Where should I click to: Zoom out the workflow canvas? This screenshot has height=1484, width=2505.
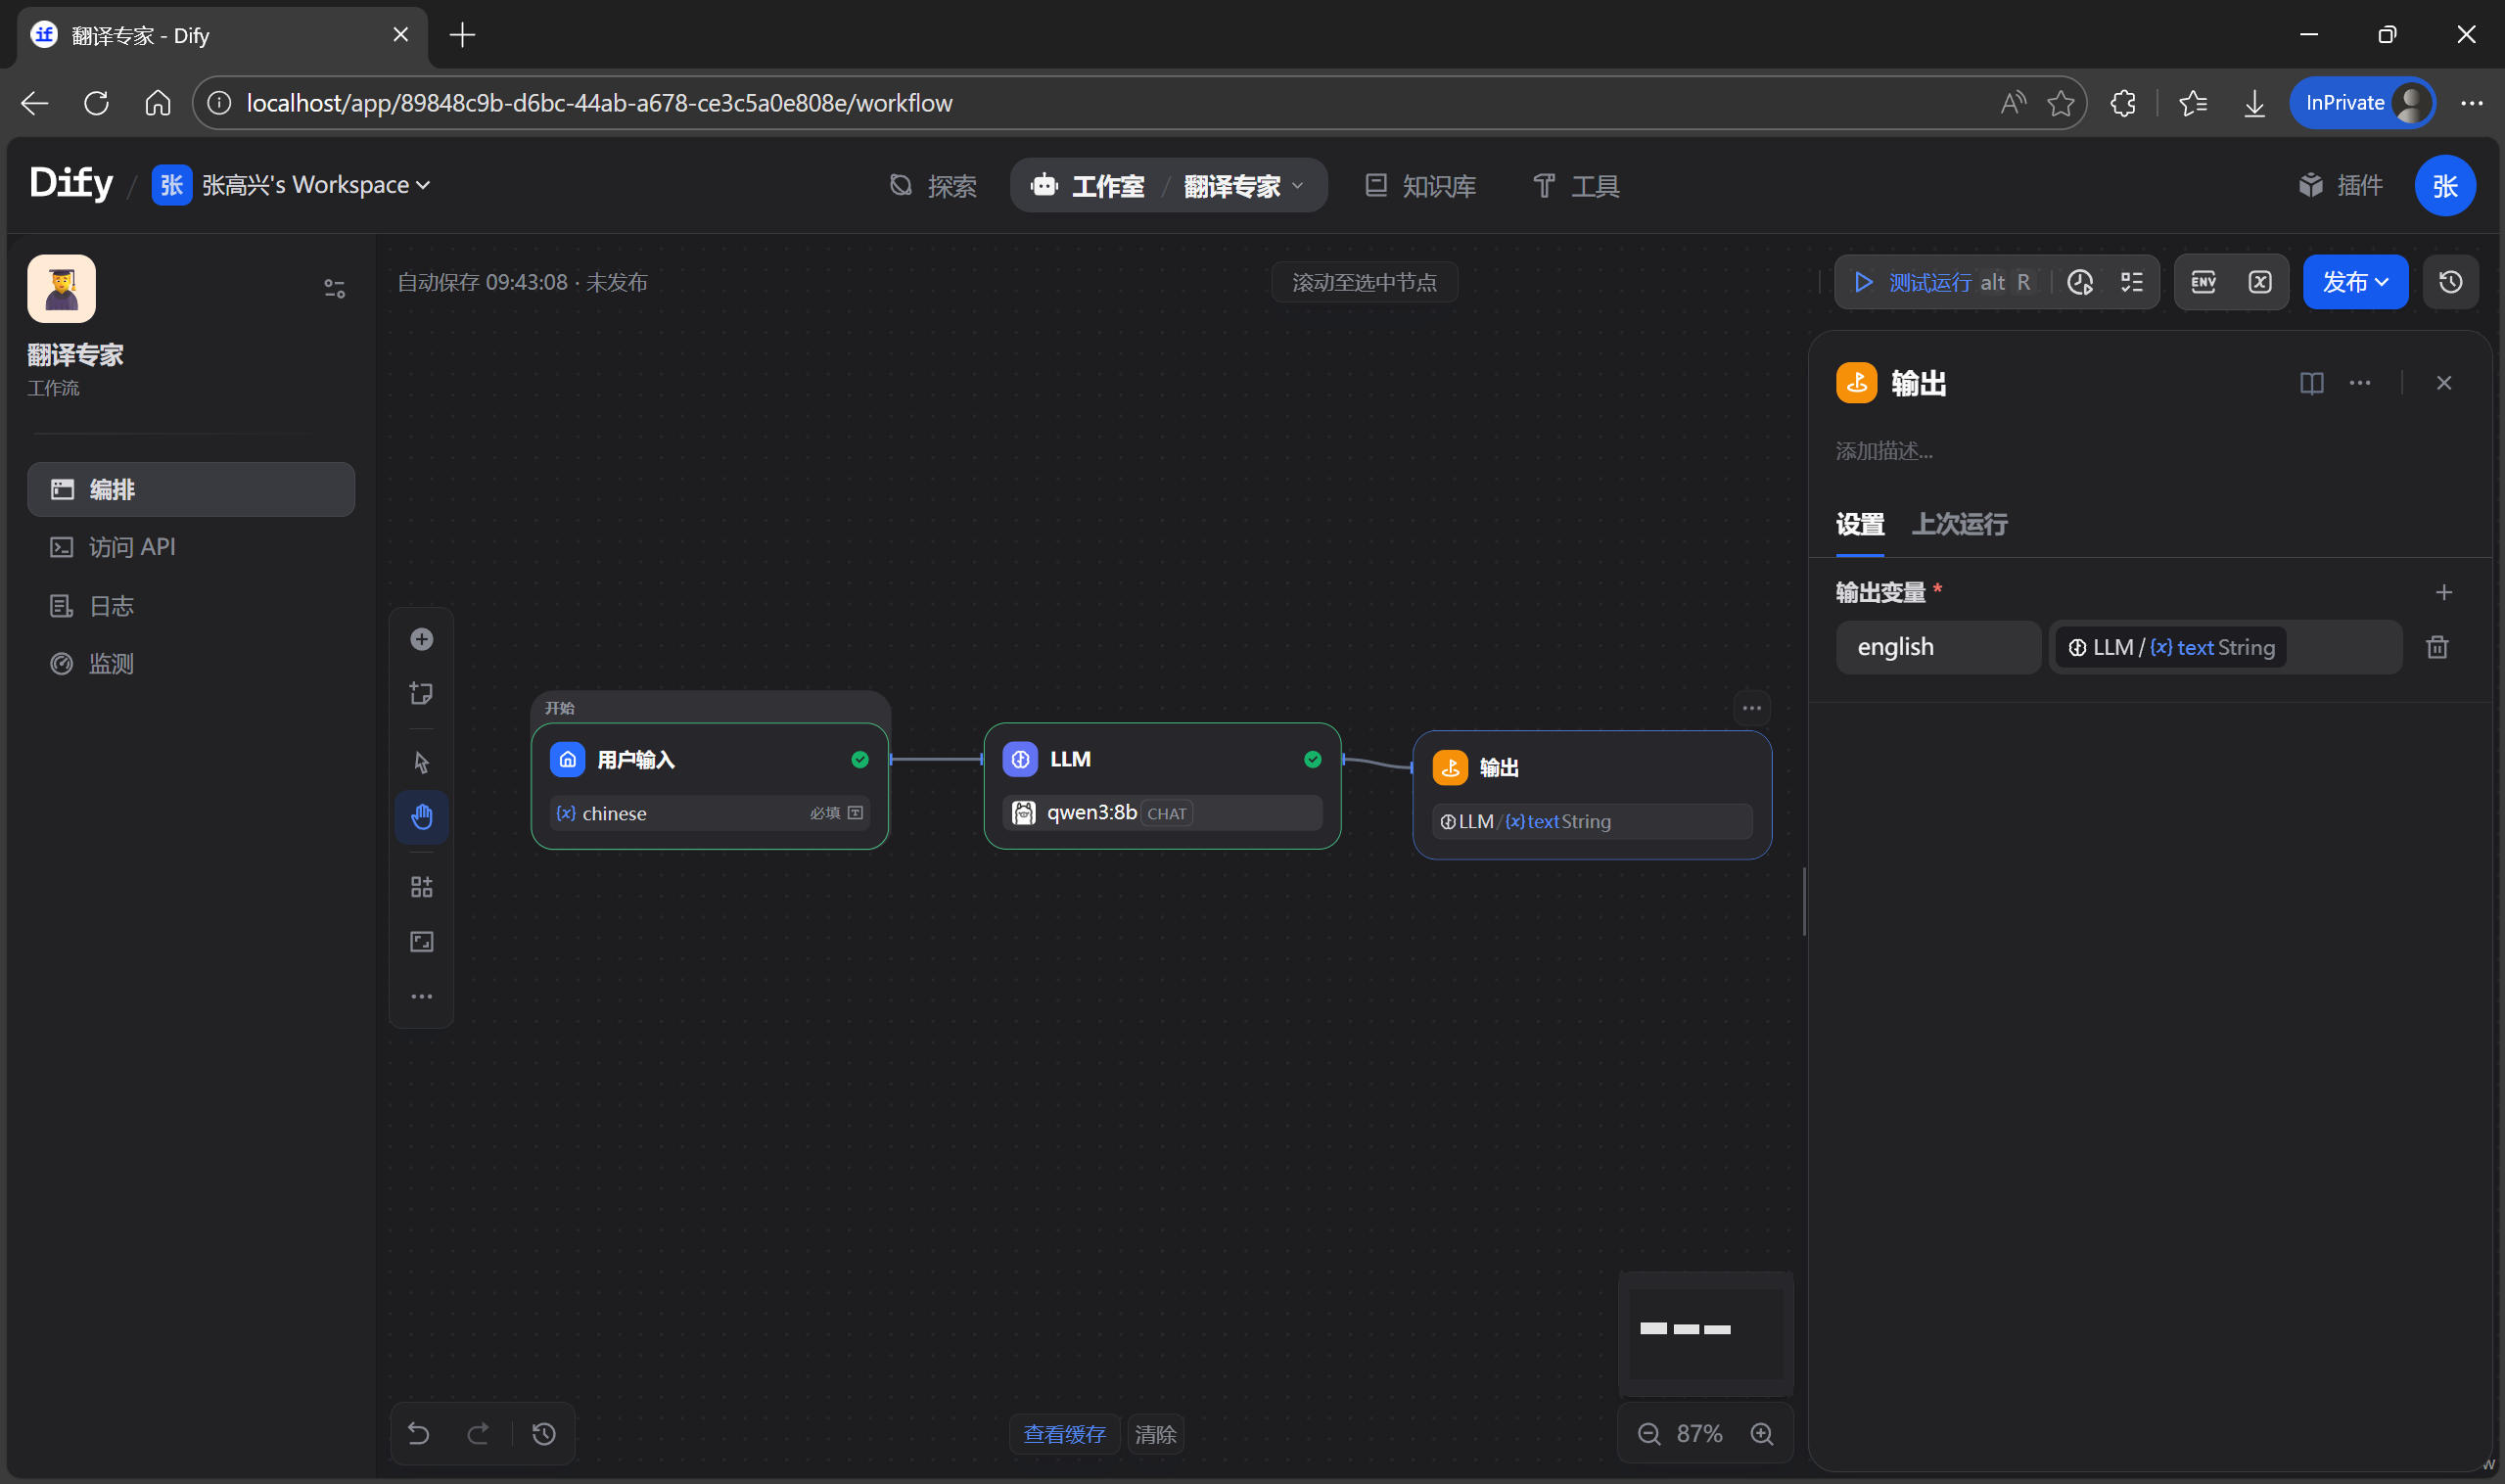tap(1649, 1434)
